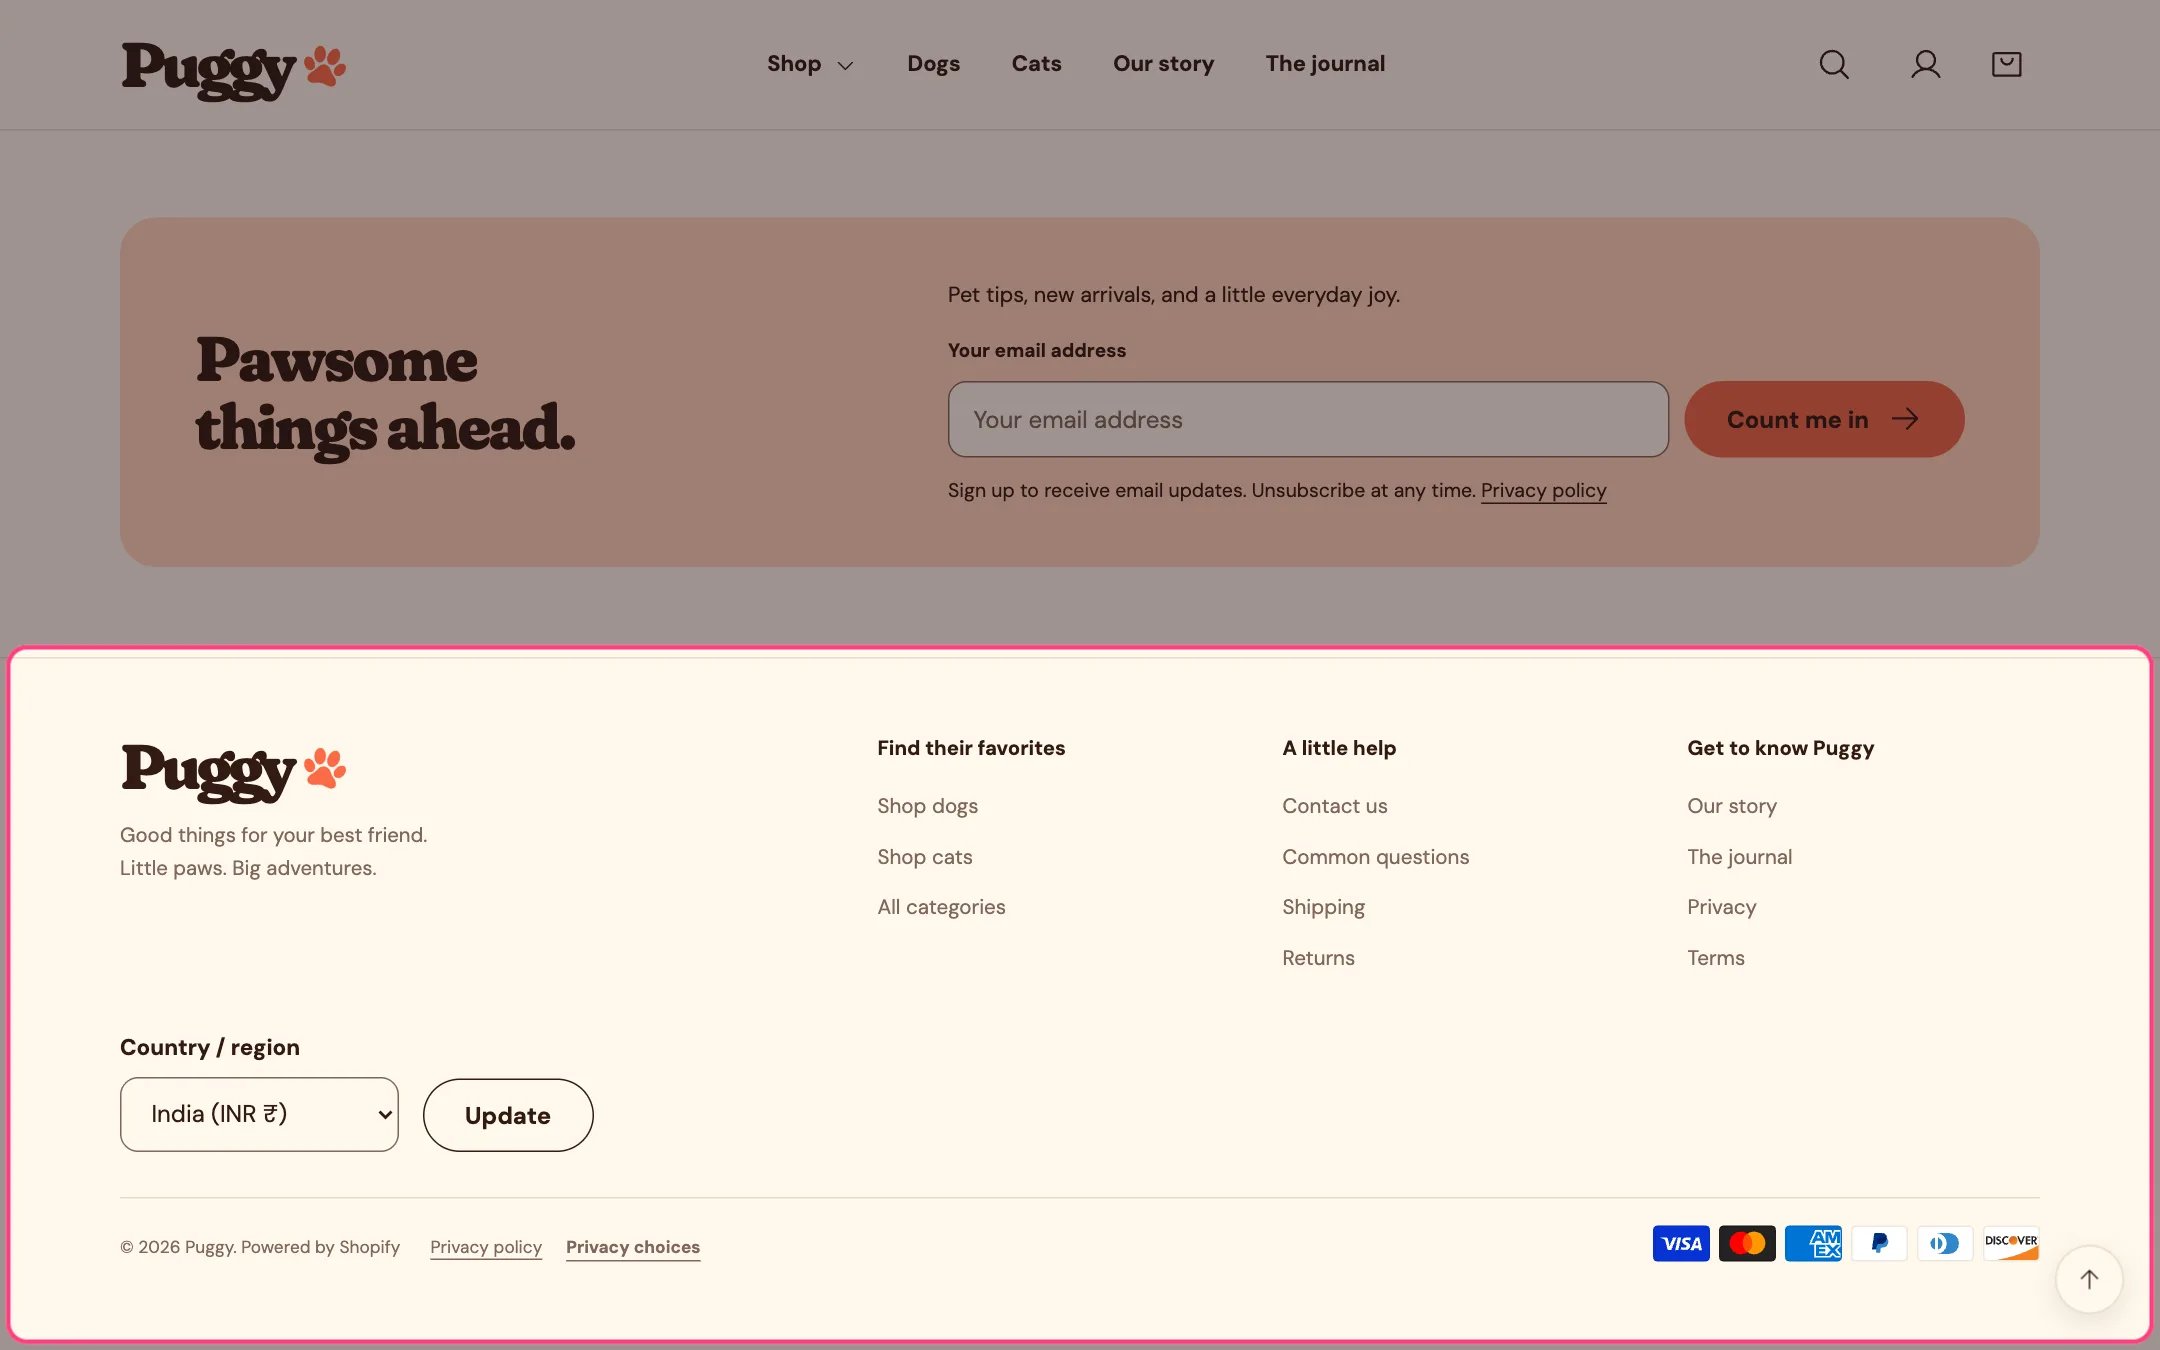The width and height of the screenshot is (2160, 1350).
Task: Click the Visa payment icon
Action: 1681,1243
